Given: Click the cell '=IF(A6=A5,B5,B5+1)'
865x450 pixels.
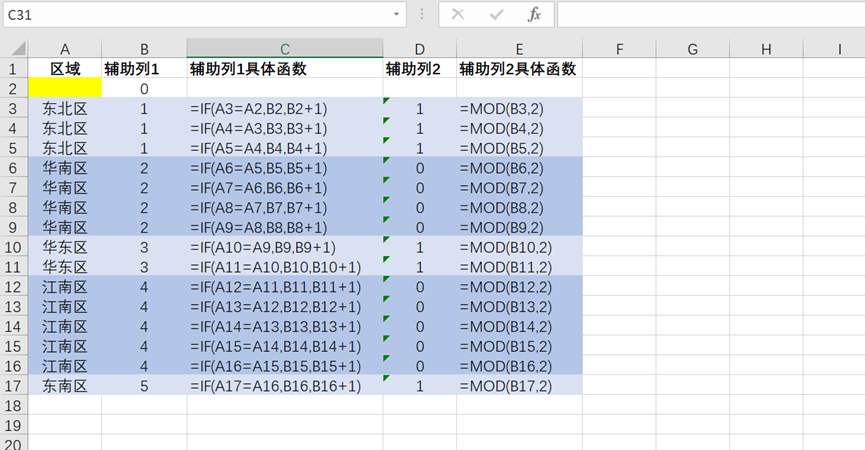Looking at the screenshot, I should point(285,168).
